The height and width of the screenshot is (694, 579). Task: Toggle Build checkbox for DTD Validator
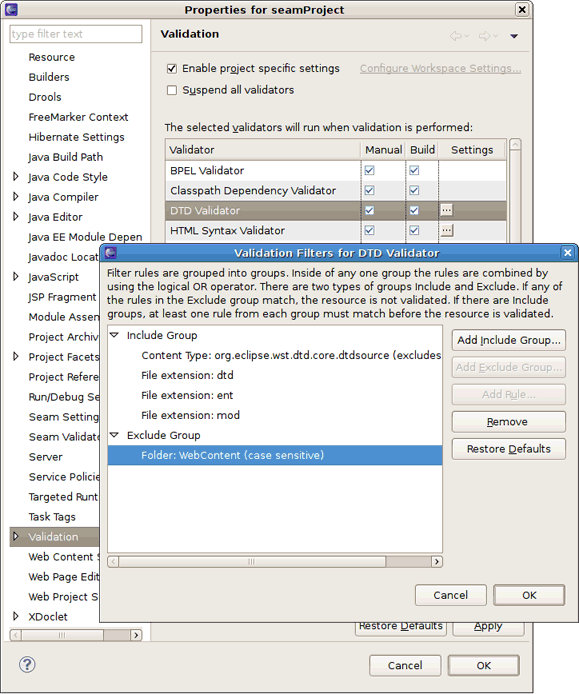coord(414,210)
